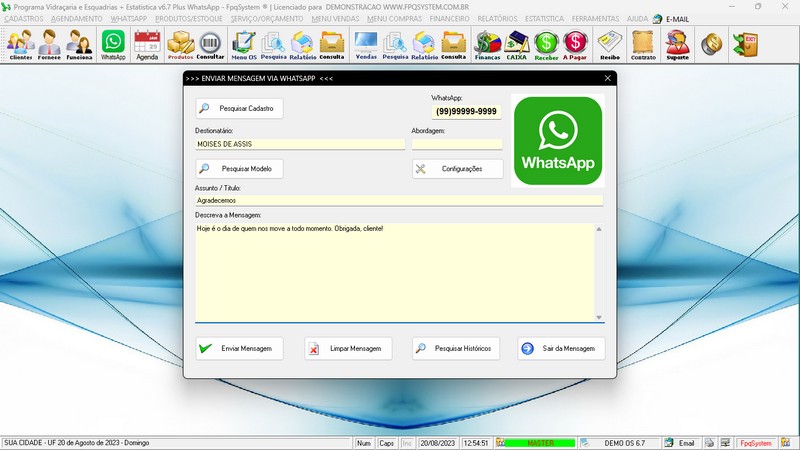
Task: Click Pesquisa icon beside Vendas
Action: [395, 45]
